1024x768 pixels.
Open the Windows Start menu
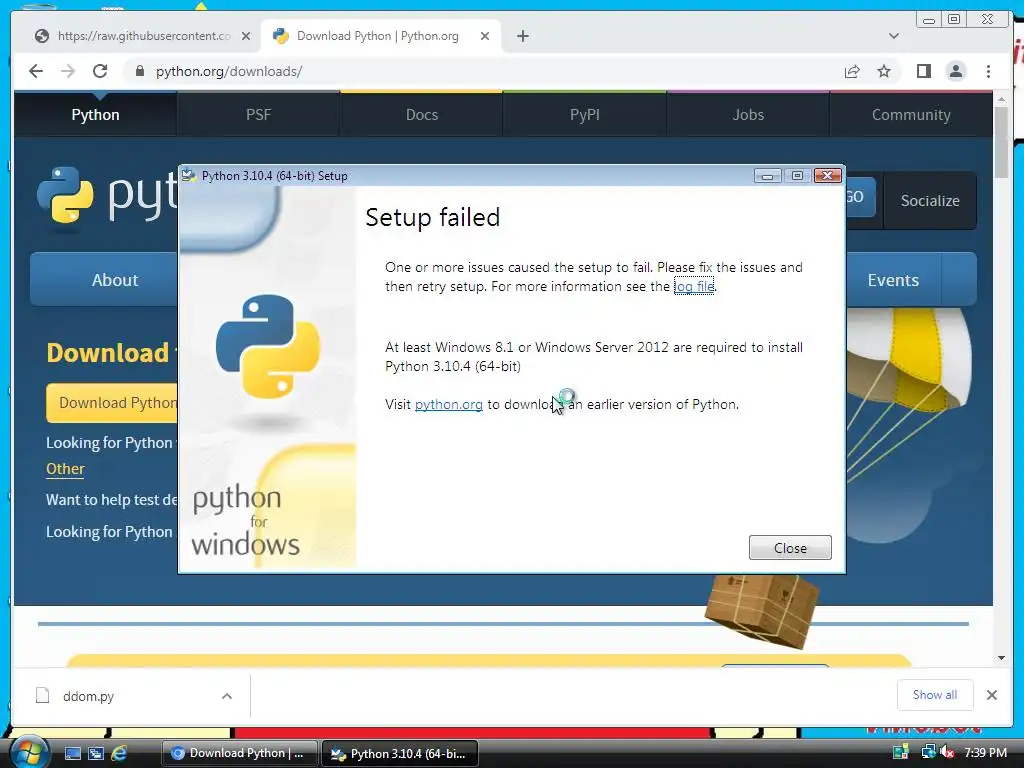click(29, 753)
